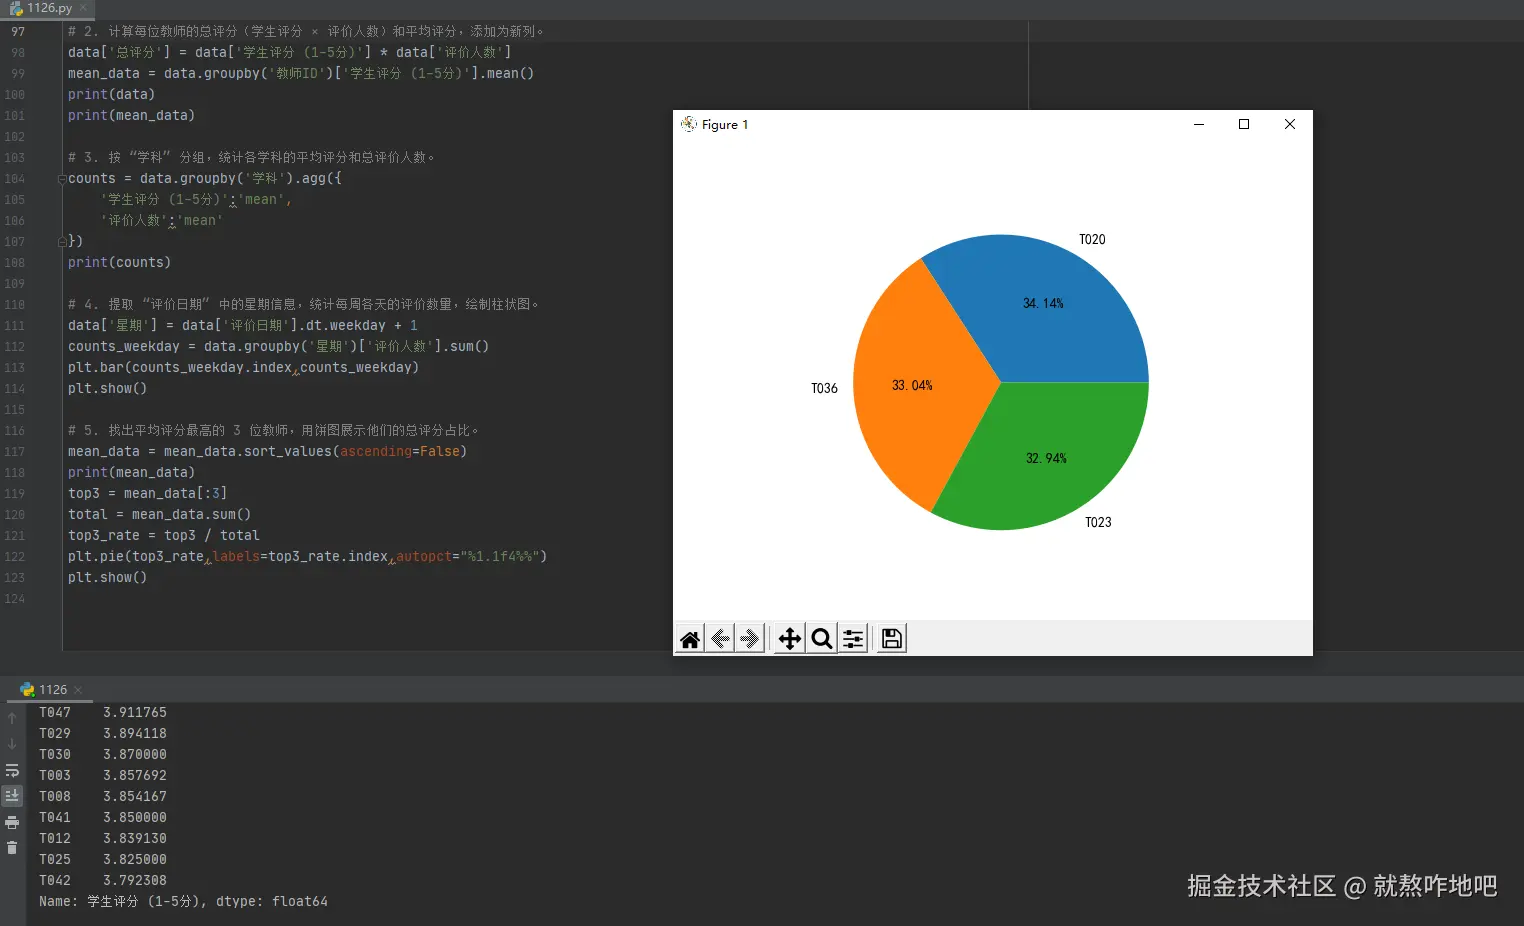This screenshot has height=926, width=1524.
Task: Click console row T041 3.850000
Action: coord(103,818)
